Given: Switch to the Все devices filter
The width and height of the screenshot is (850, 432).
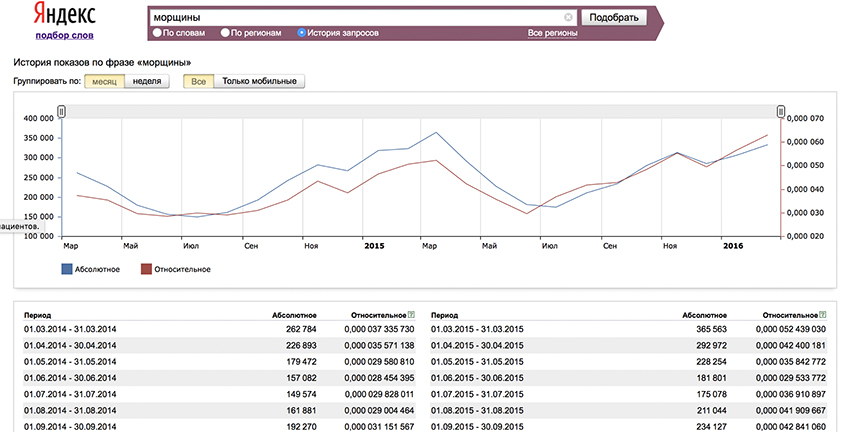Looking at the screenshot, I should 199,81.
